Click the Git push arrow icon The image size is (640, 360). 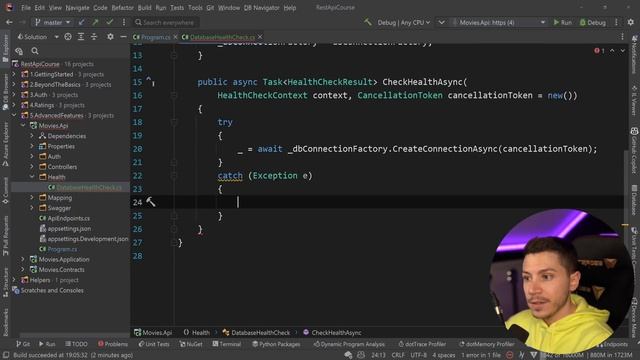coord(96,22)
